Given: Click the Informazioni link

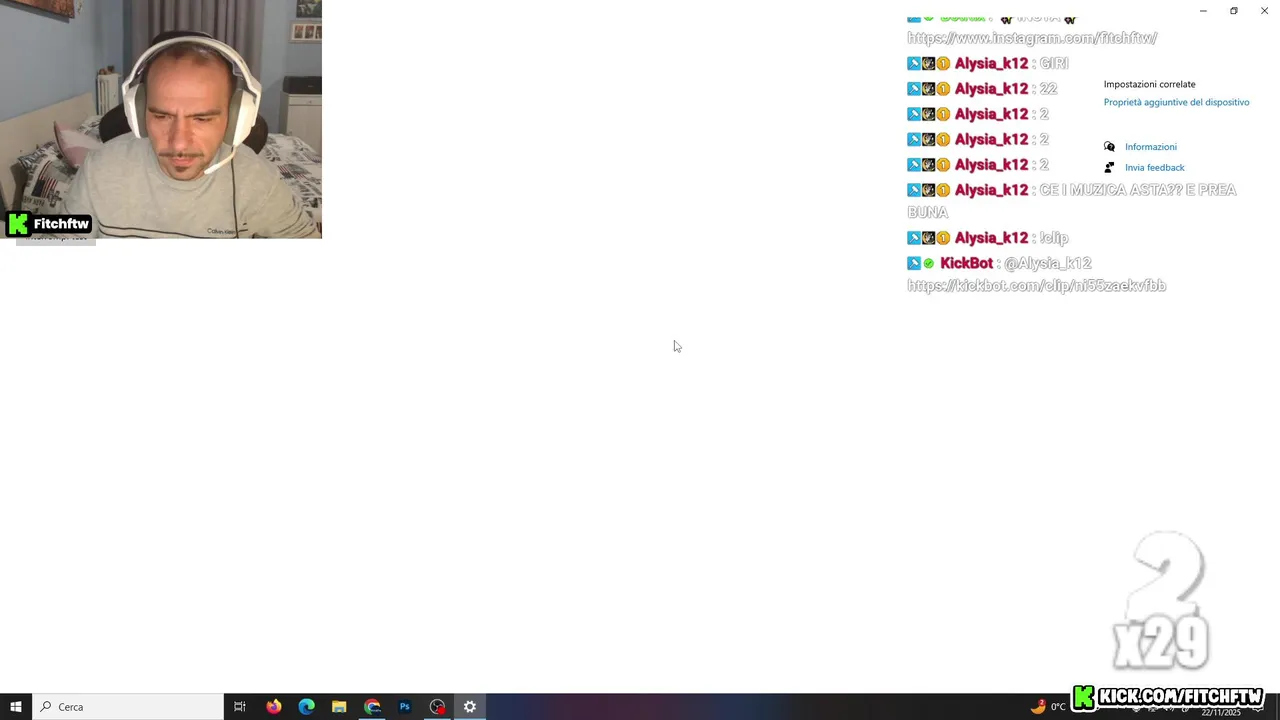Looking at the screenshot, I should coord(1151,147).
